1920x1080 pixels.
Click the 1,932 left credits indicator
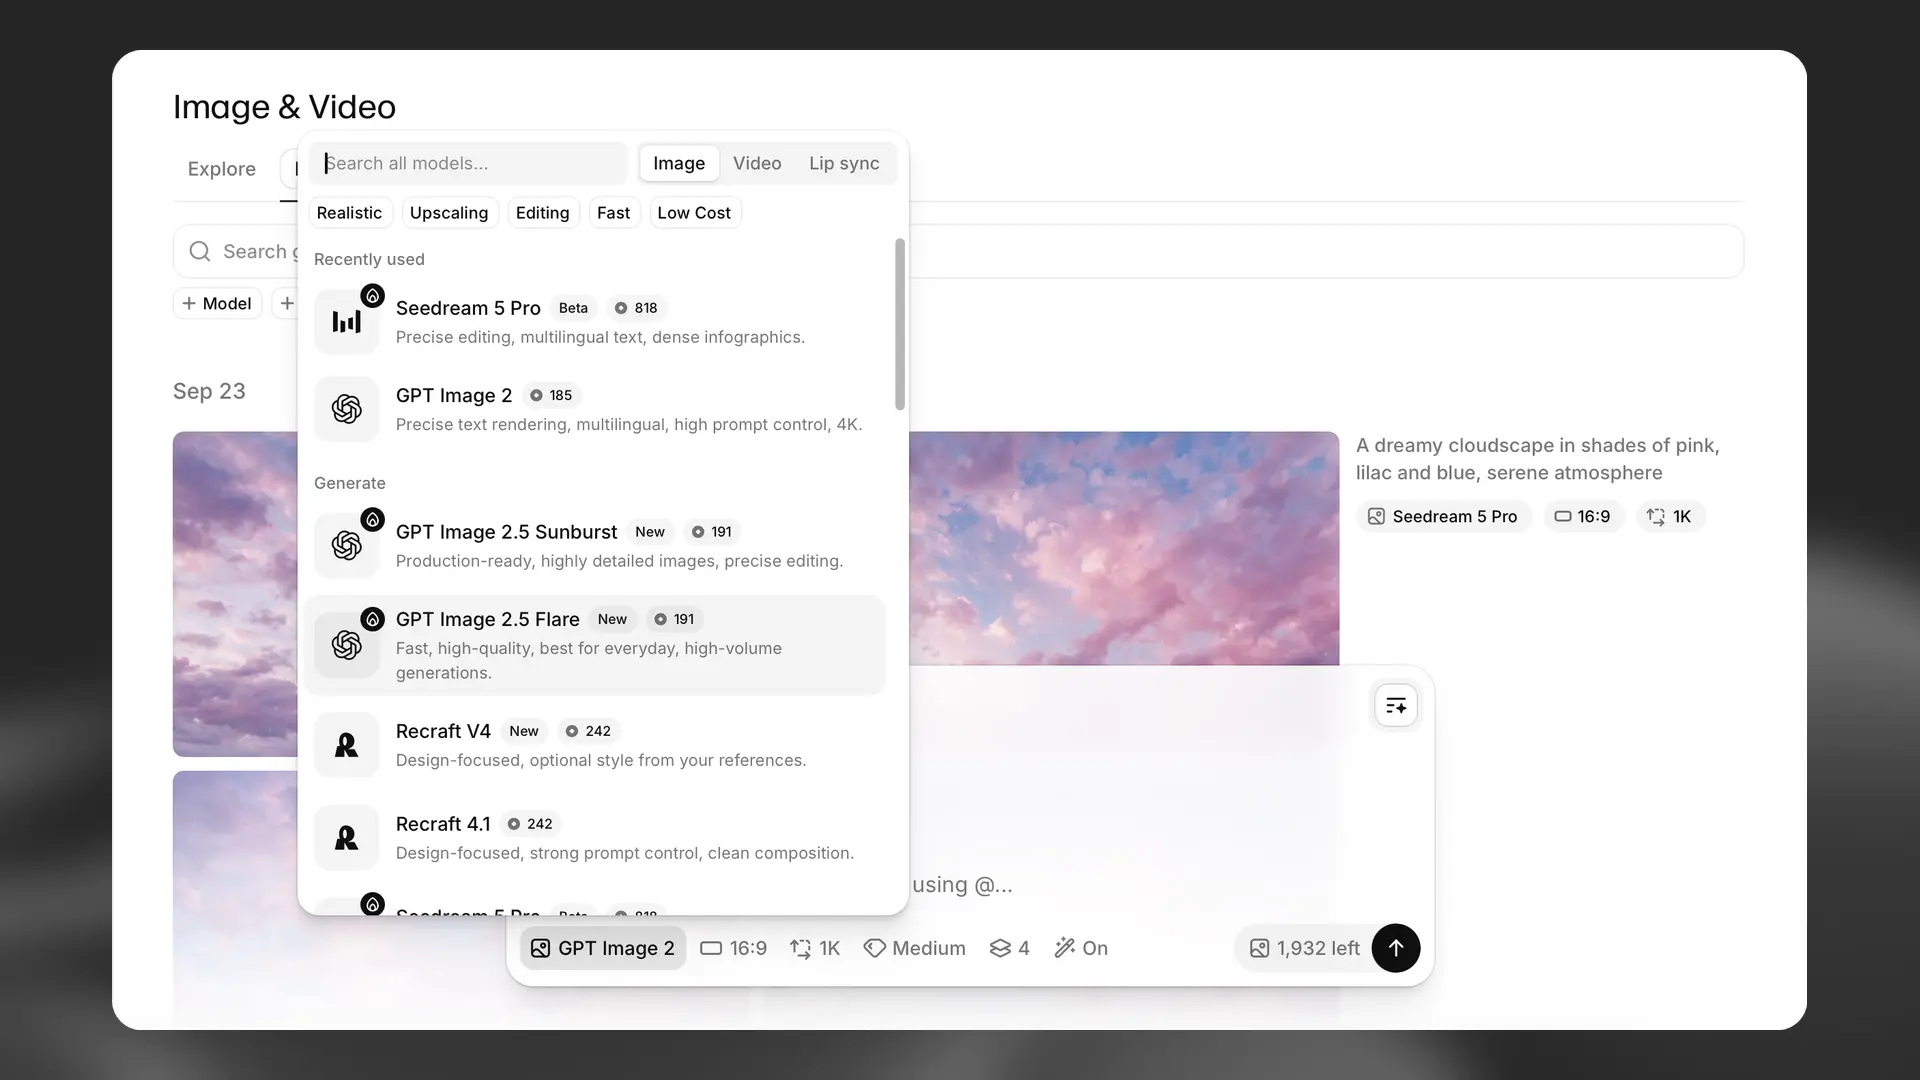(x=1305, y=948)
